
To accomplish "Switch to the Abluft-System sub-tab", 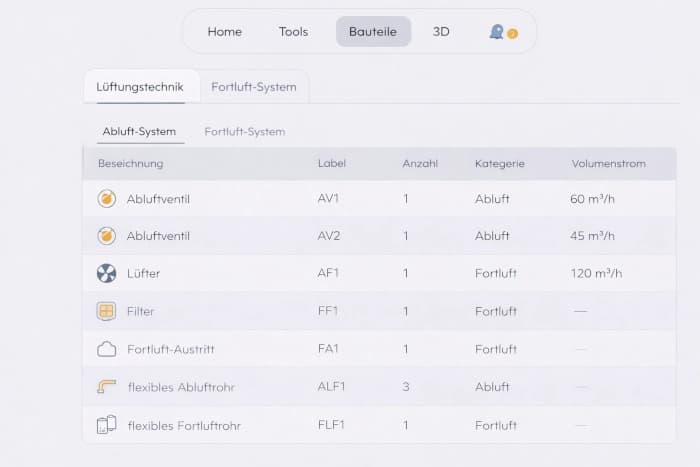I will point(139,132).
